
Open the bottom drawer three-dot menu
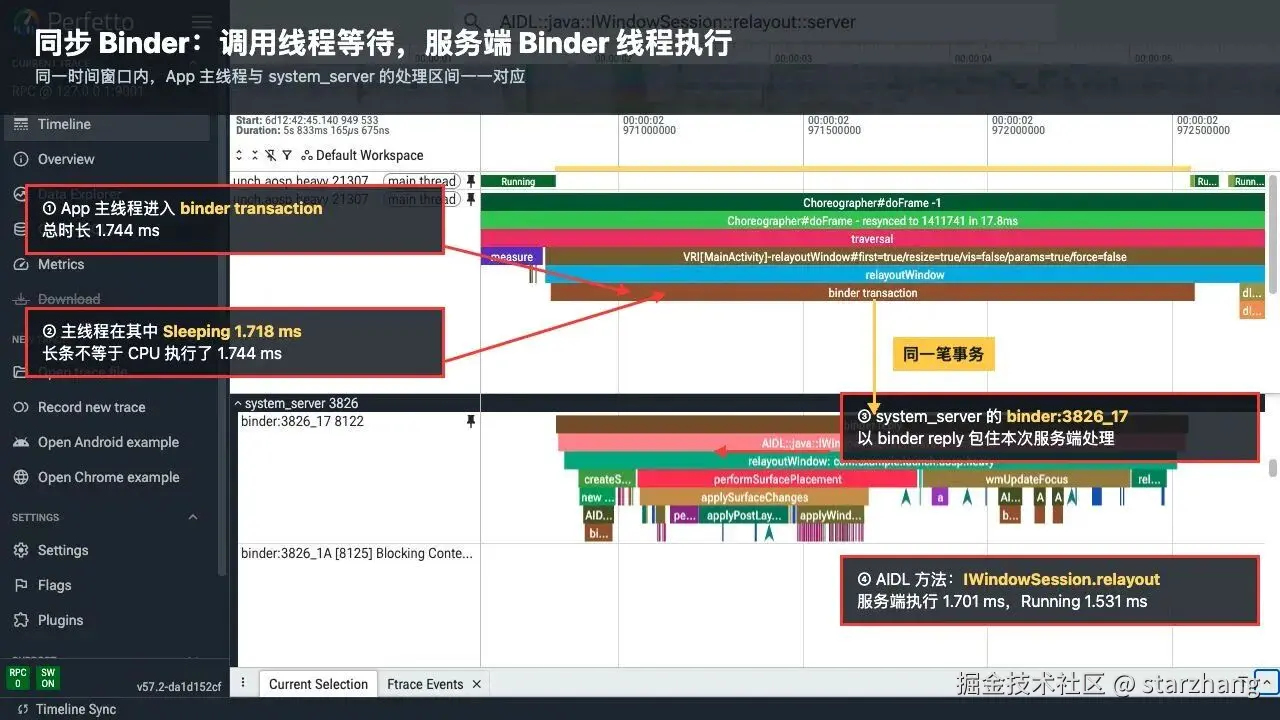click(242, 683)
